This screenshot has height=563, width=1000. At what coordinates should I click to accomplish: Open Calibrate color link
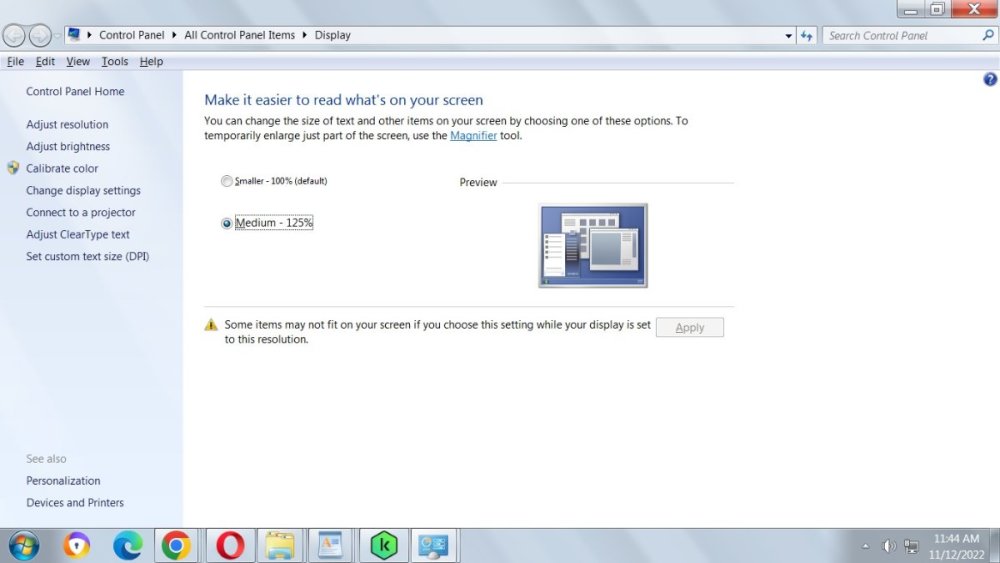coord(62,168)
